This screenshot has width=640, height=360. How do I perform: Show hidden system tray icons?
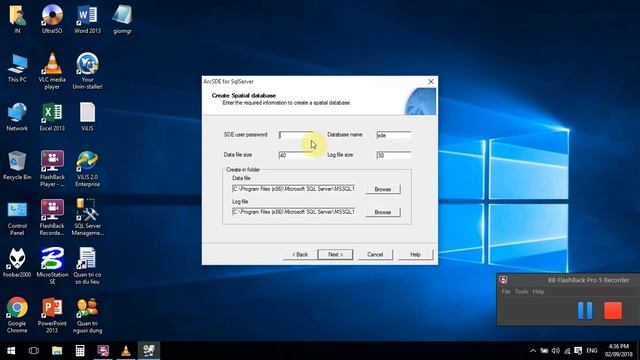tap(533, 351)
